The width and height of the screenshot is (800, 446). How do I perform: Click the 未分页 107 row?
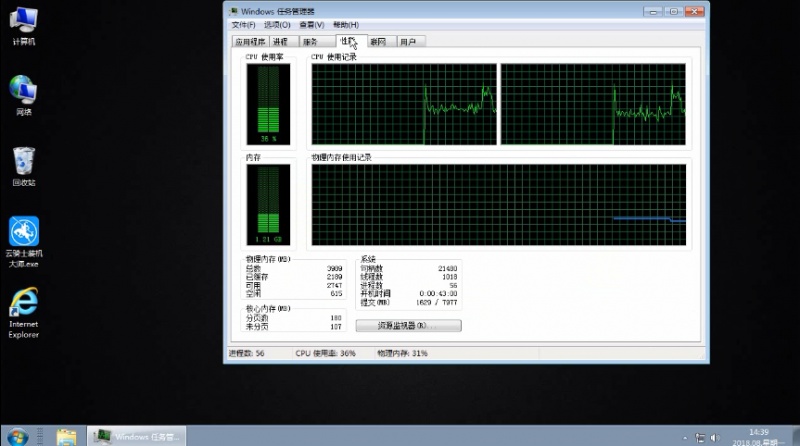pyautogui.click(x=294, y=327)
